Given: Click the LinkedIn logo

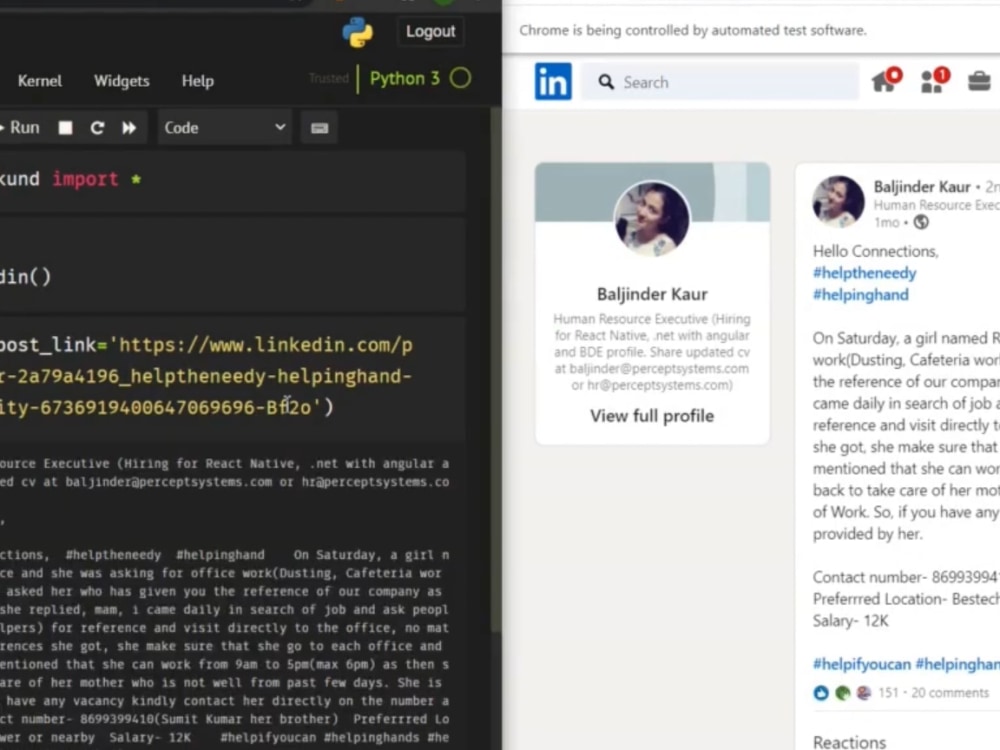Looking at the screenshot, I should (x=553, y=81).
